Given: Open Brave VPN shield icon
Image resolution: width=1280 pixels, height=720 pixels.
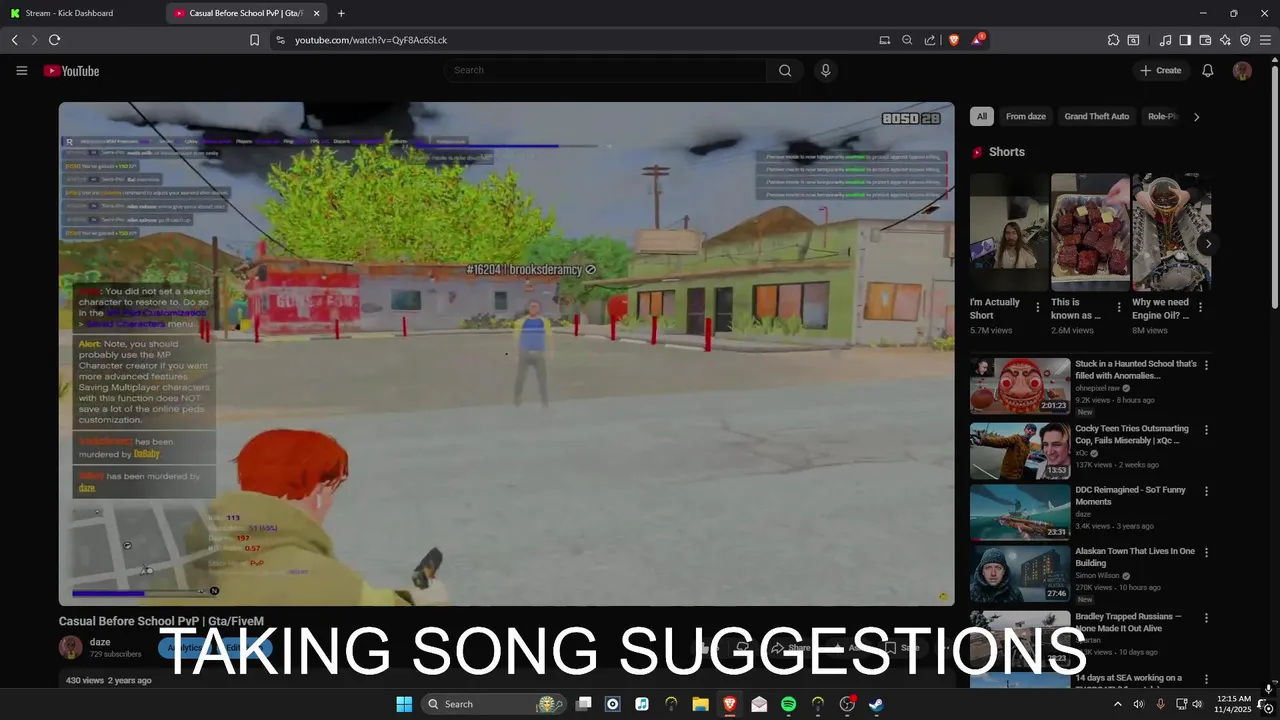Looking at the screenshot, I should [x=1245, y=40].
